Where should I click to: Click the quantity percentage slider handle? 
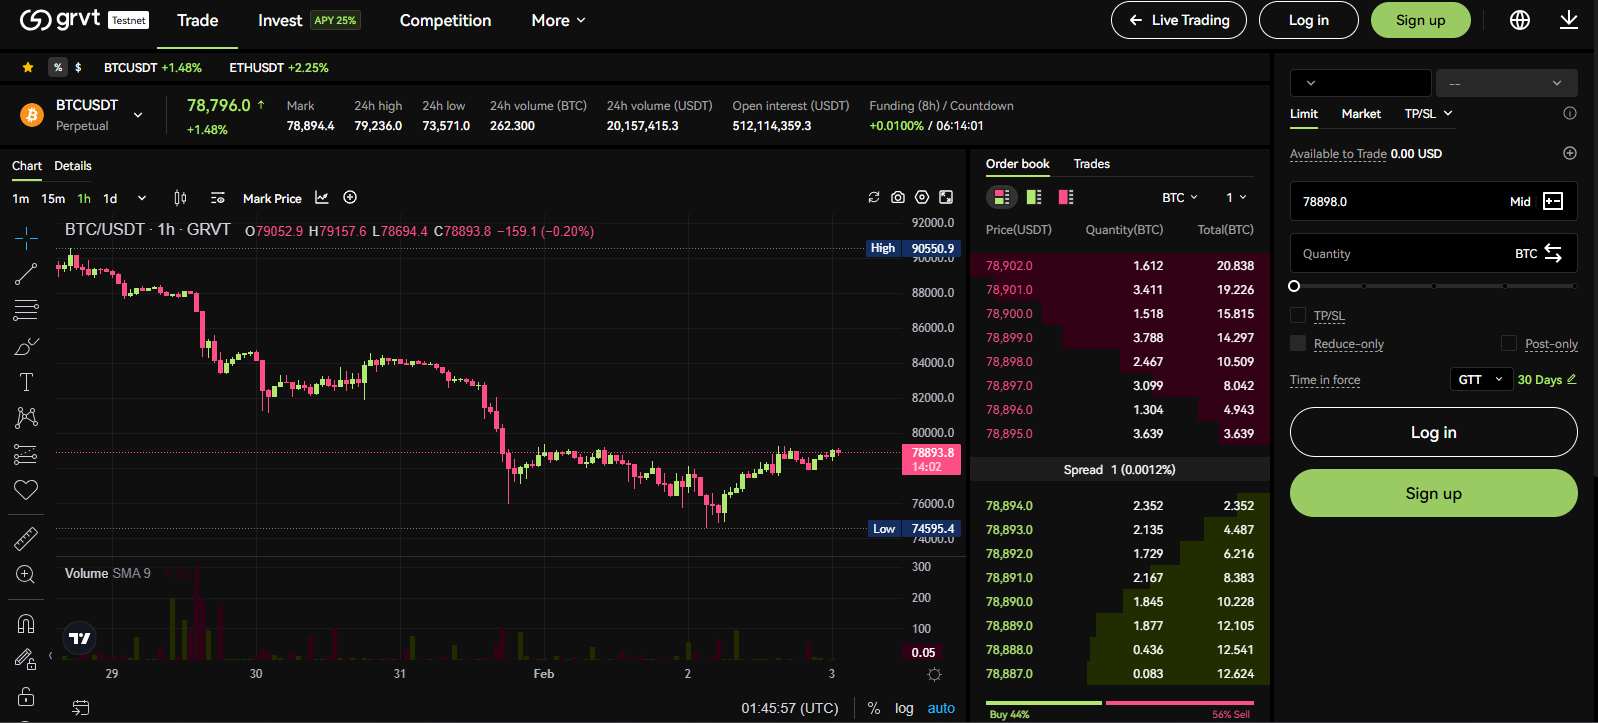point(1294,286)
